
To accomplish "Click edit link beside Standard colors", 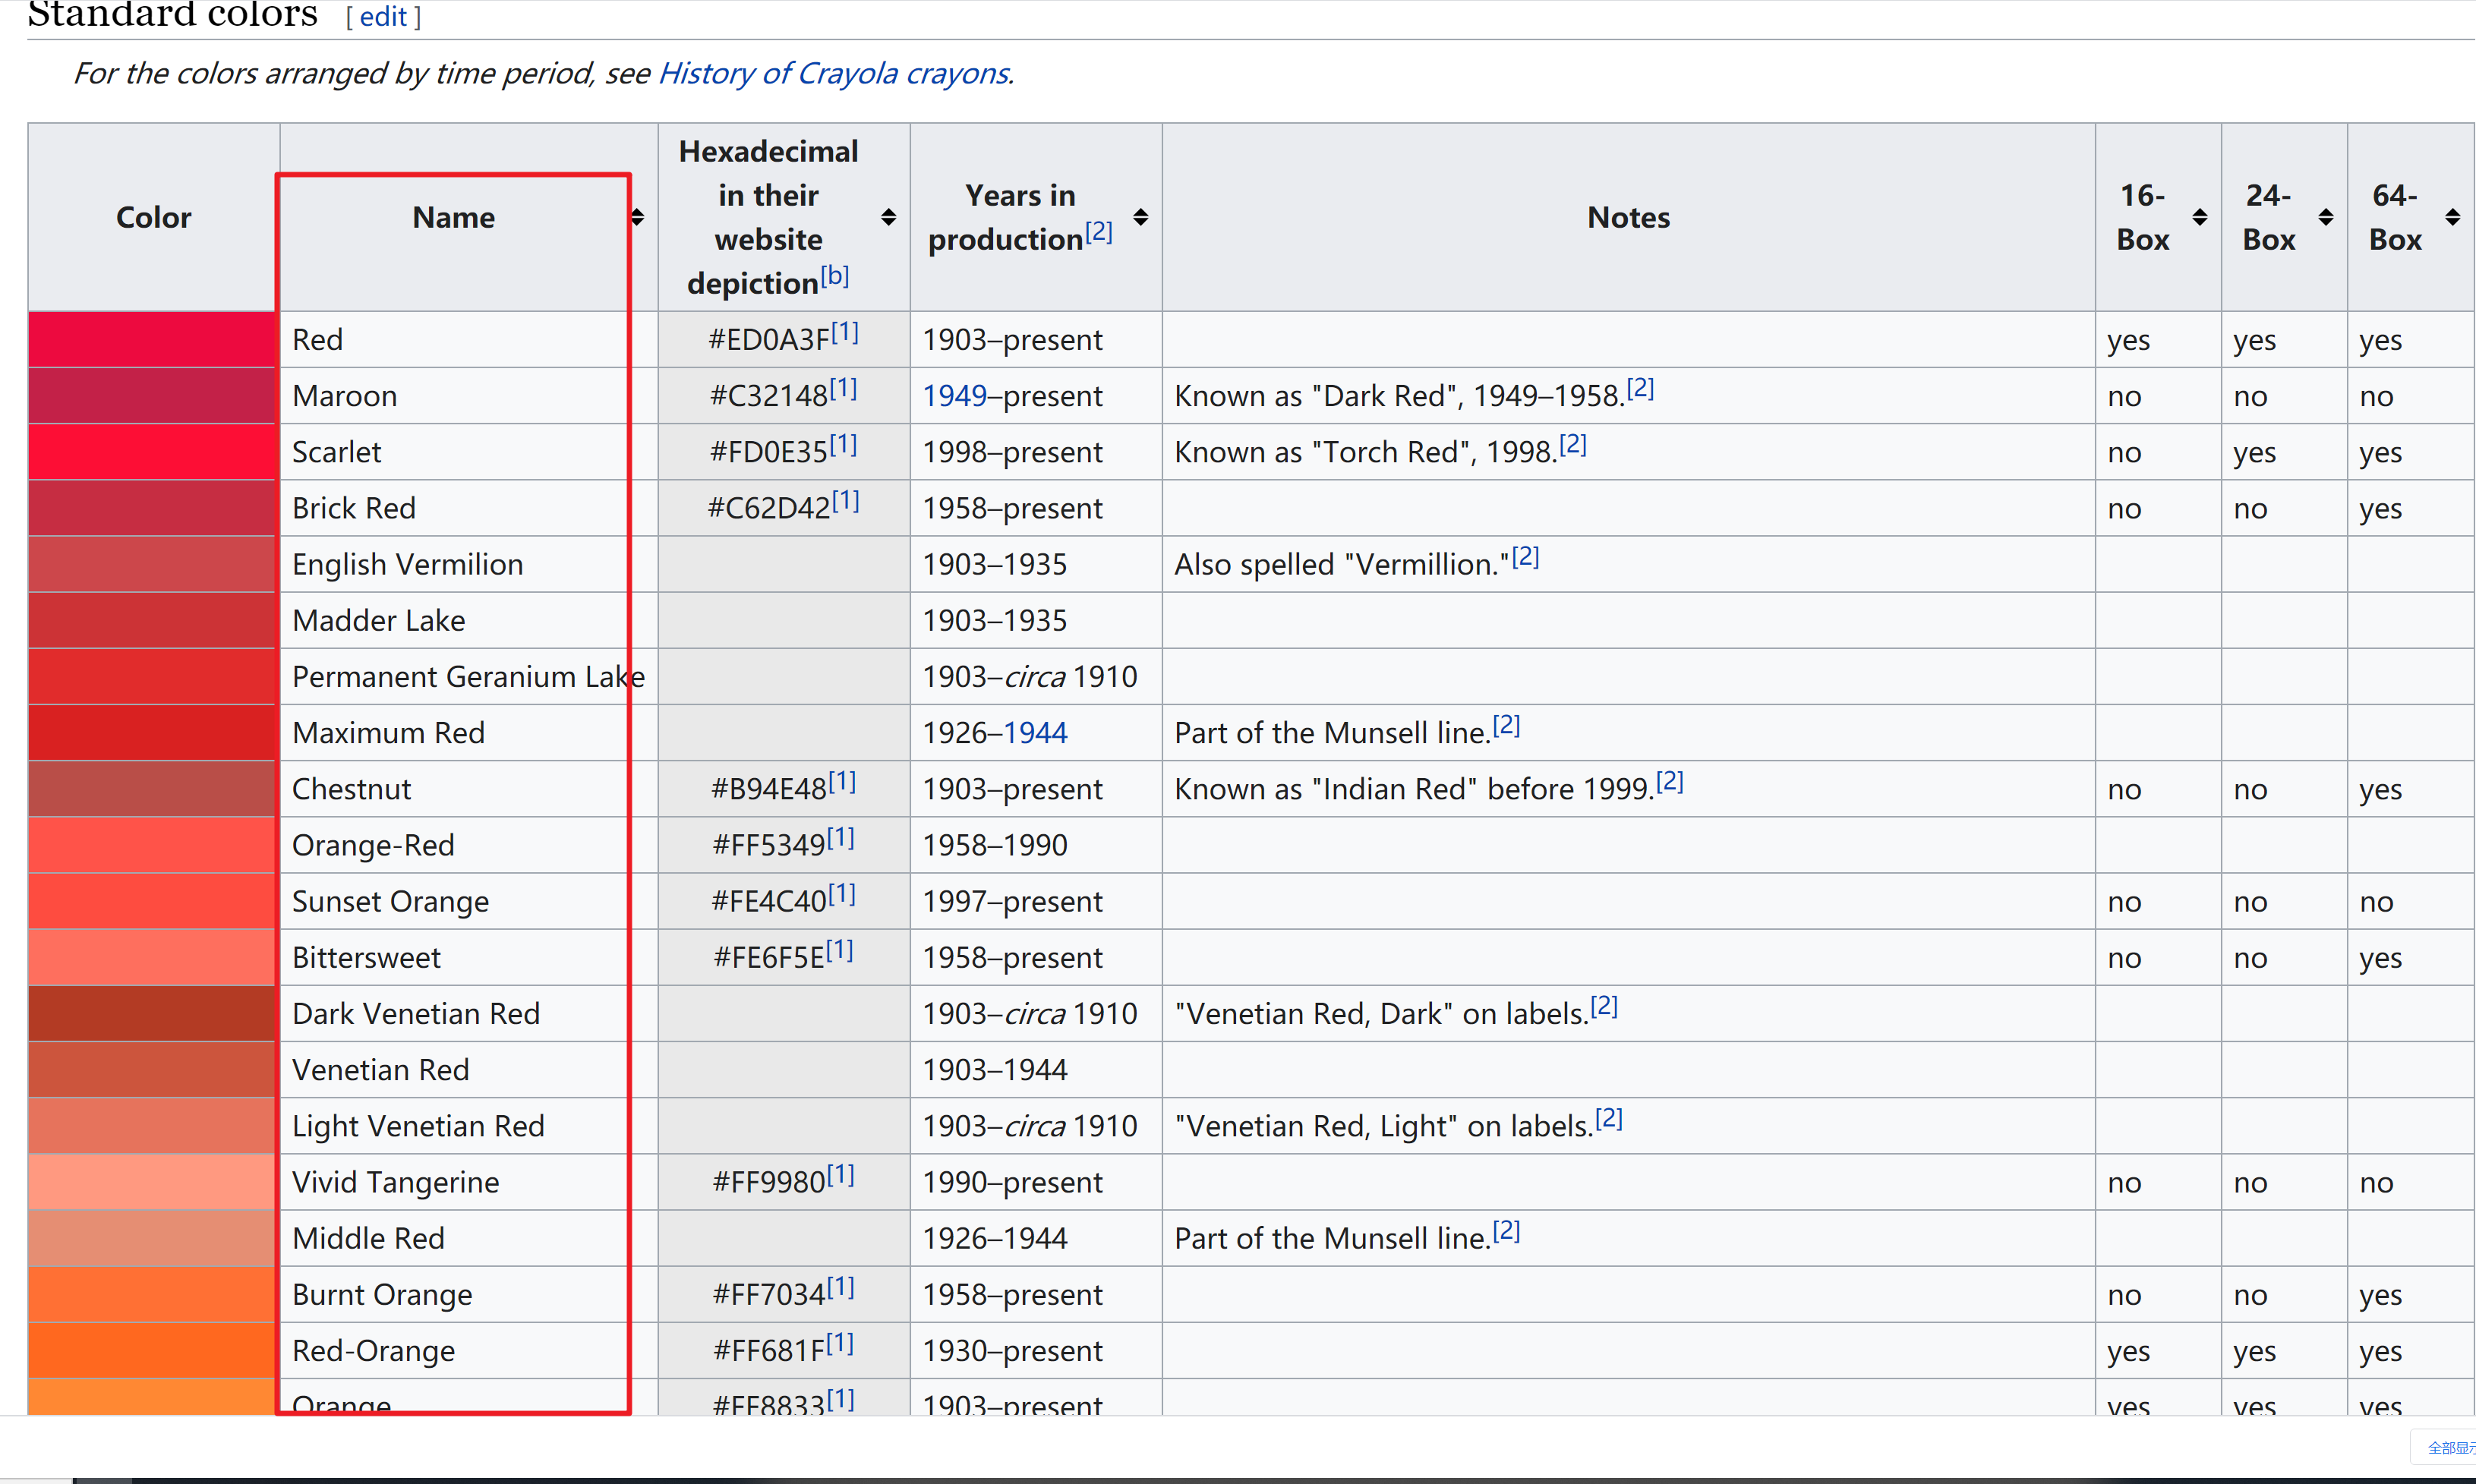I will [x=383, y=17].
